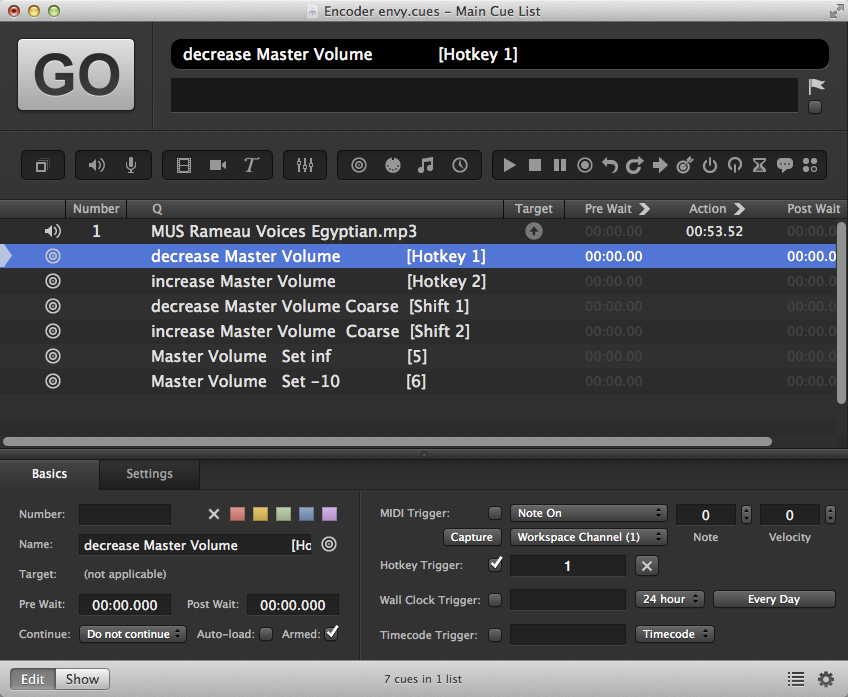Add a new Group cue
Image resolution: width=848 pixels, height=697 pixels.
tap(42, 165)
